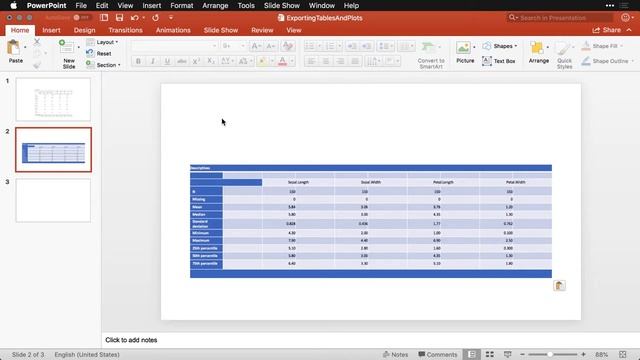Select slide 3 thumbnail

pos(53,200)
